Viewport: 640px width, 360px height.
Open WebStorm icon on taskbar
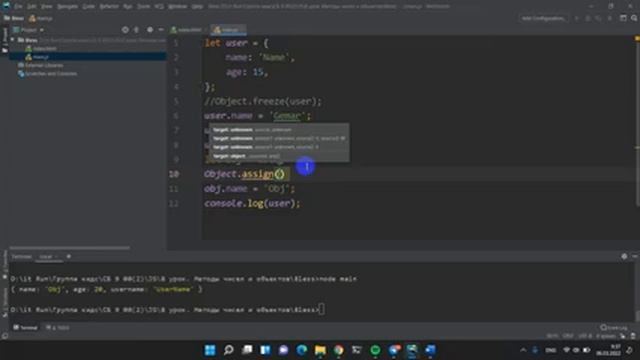[412, 350]
